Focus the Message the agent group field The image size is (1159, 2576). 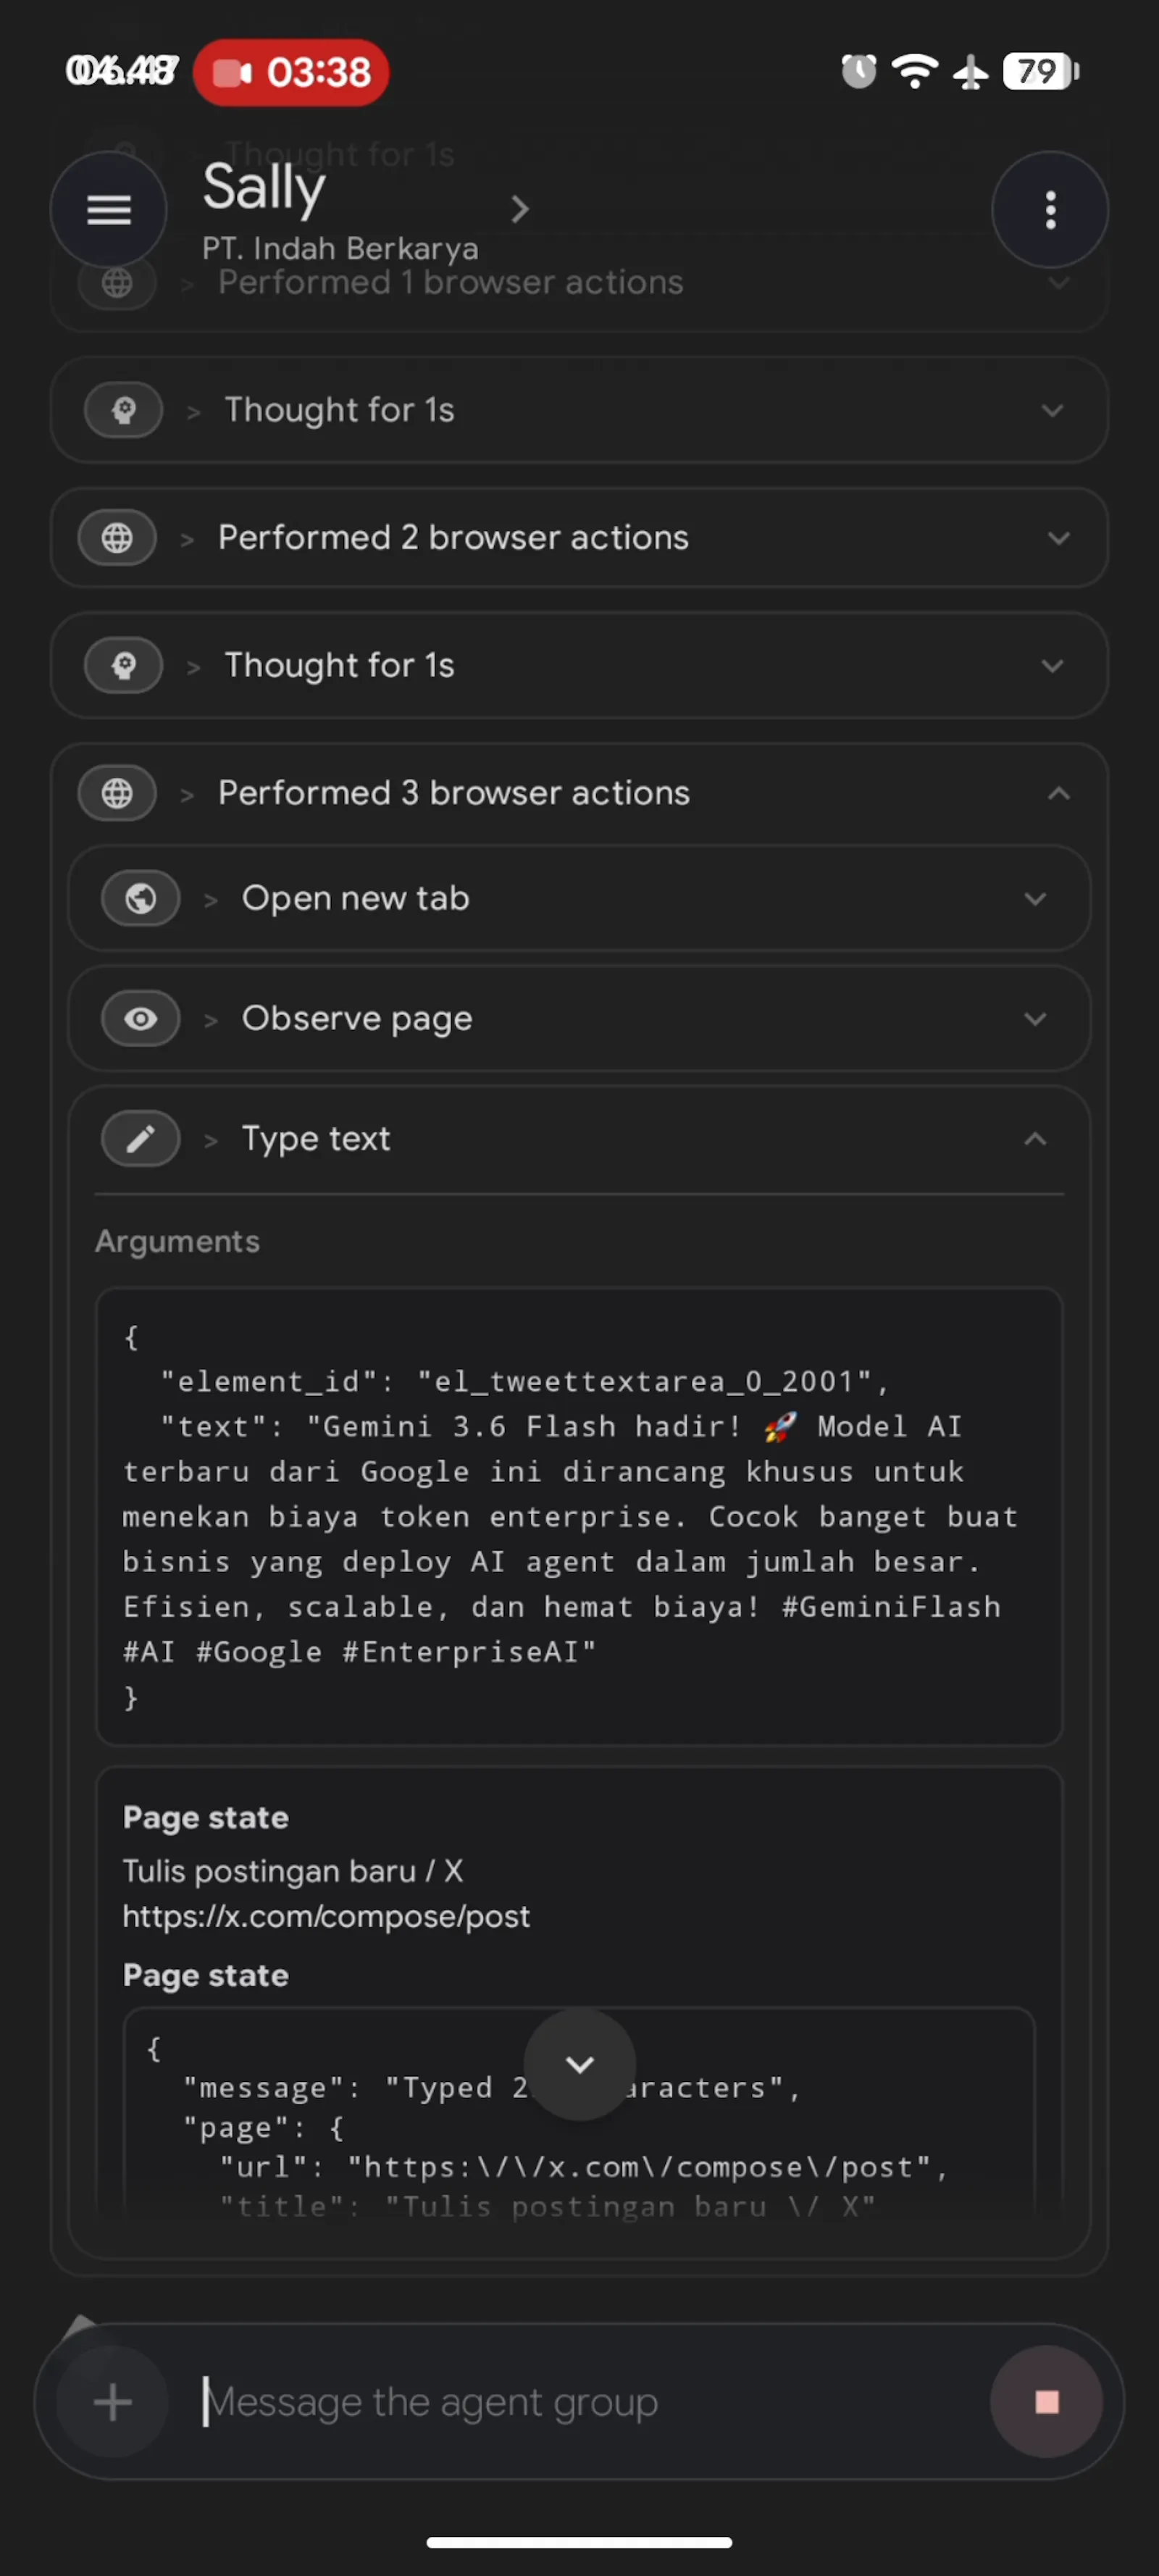(590, 2401)
